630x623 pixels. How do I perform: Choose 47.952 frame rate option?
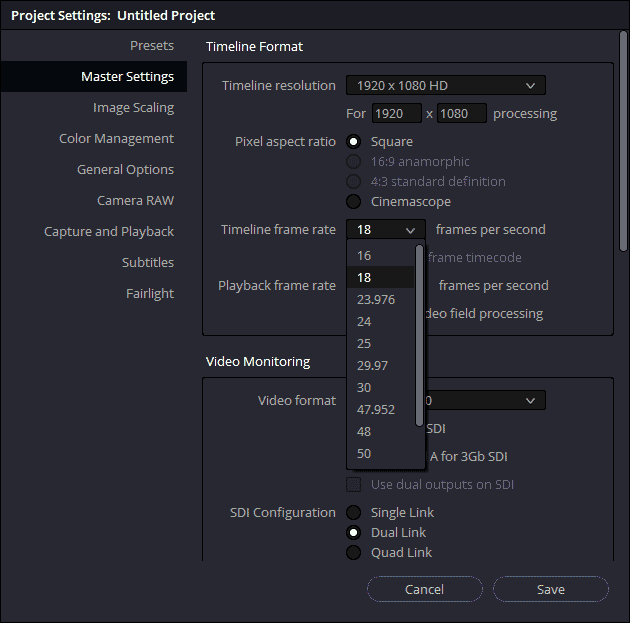coord(380,409)
